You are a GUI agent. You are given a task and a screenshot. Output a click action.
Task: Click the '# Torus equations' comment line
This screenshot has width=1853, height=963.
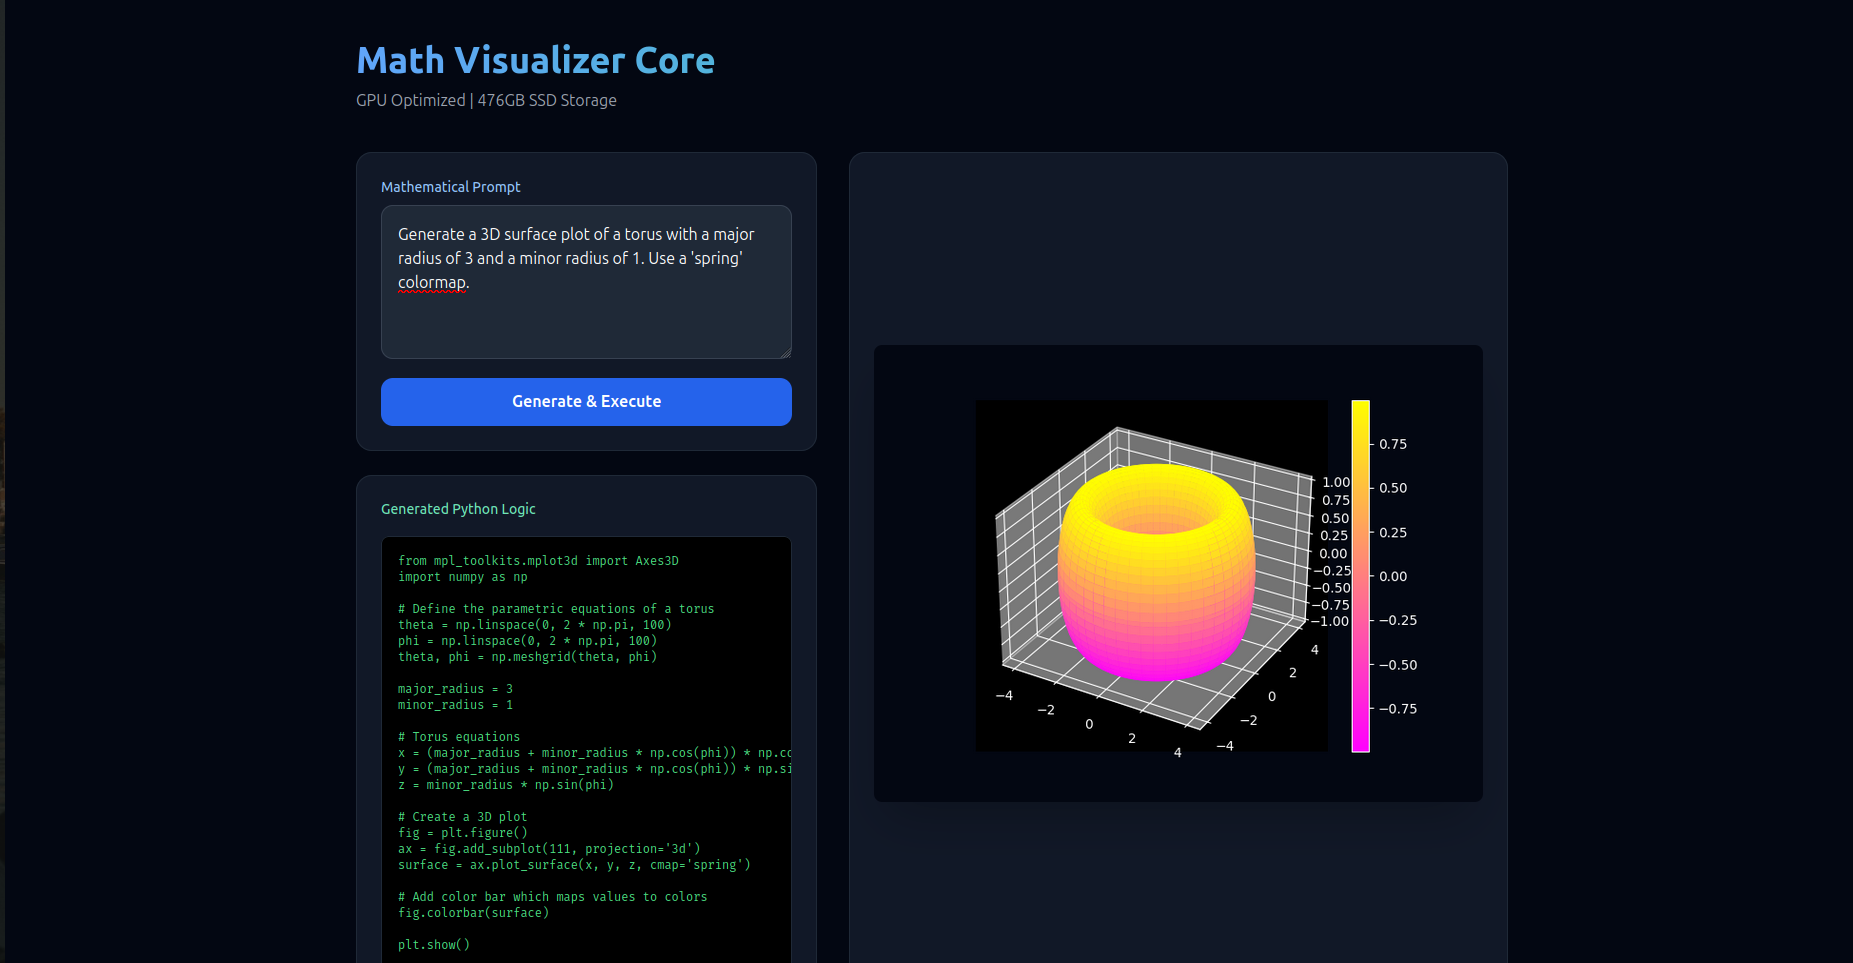[459, 736]
